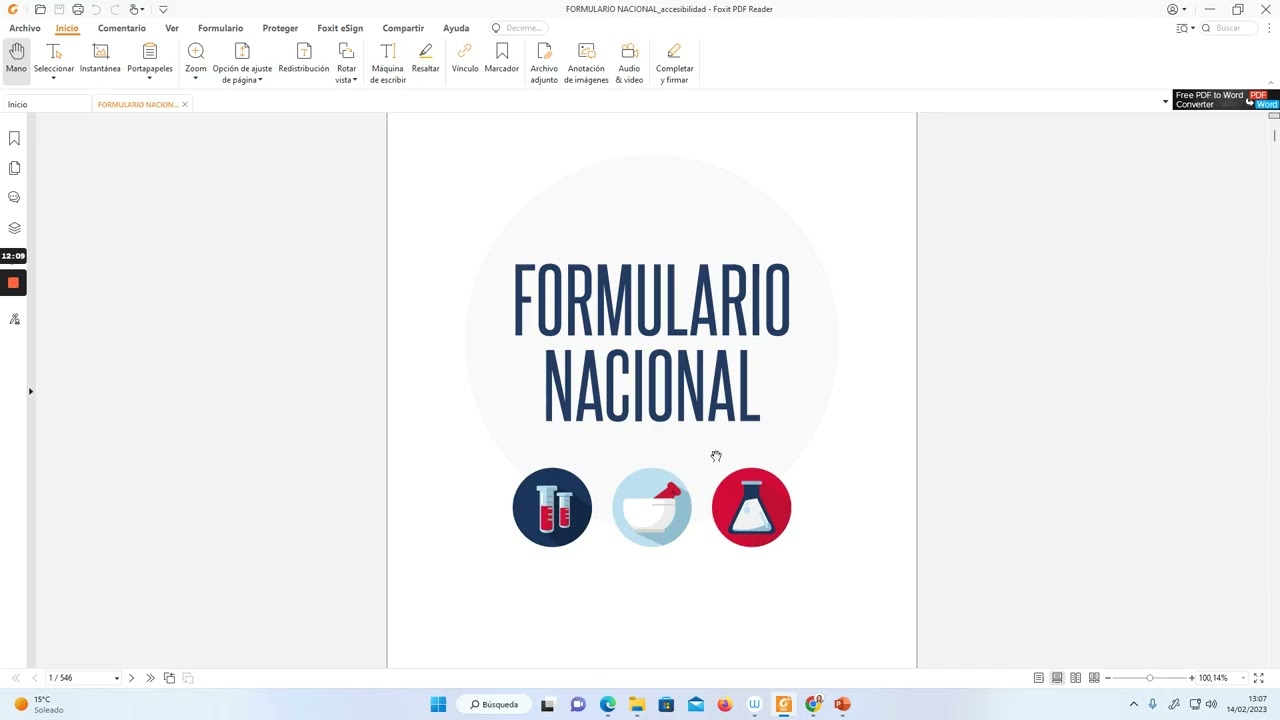Open the signatures side panel
This screenshot has height=720, width=1280.
pyautogui.click(x=14, y=319)
